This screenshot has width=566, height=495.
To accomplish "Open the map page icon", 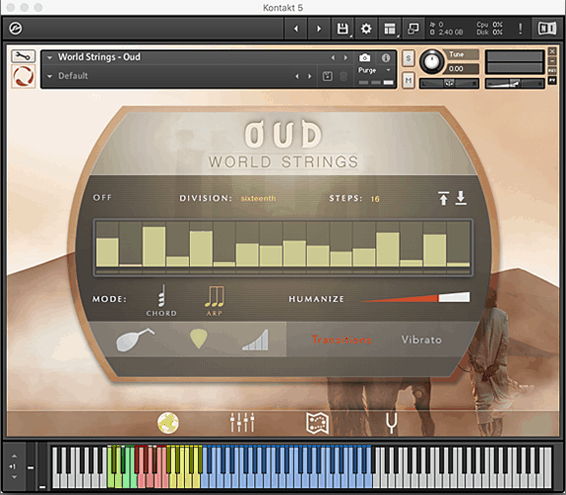I will (317, 423).
